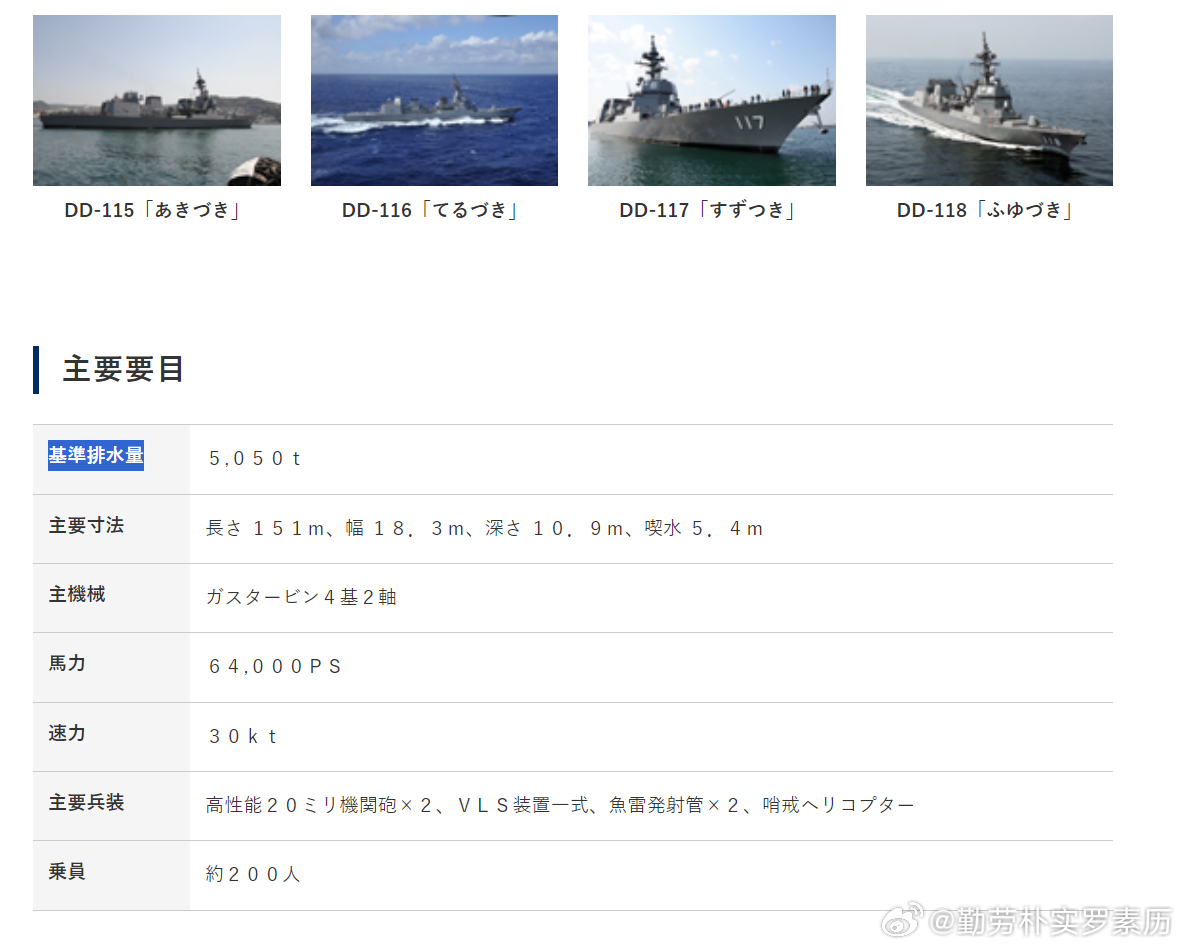Click the 乗員 row label
This screenshot has height=949, width=1183.
pyautogui.click(x=67, y=871)
